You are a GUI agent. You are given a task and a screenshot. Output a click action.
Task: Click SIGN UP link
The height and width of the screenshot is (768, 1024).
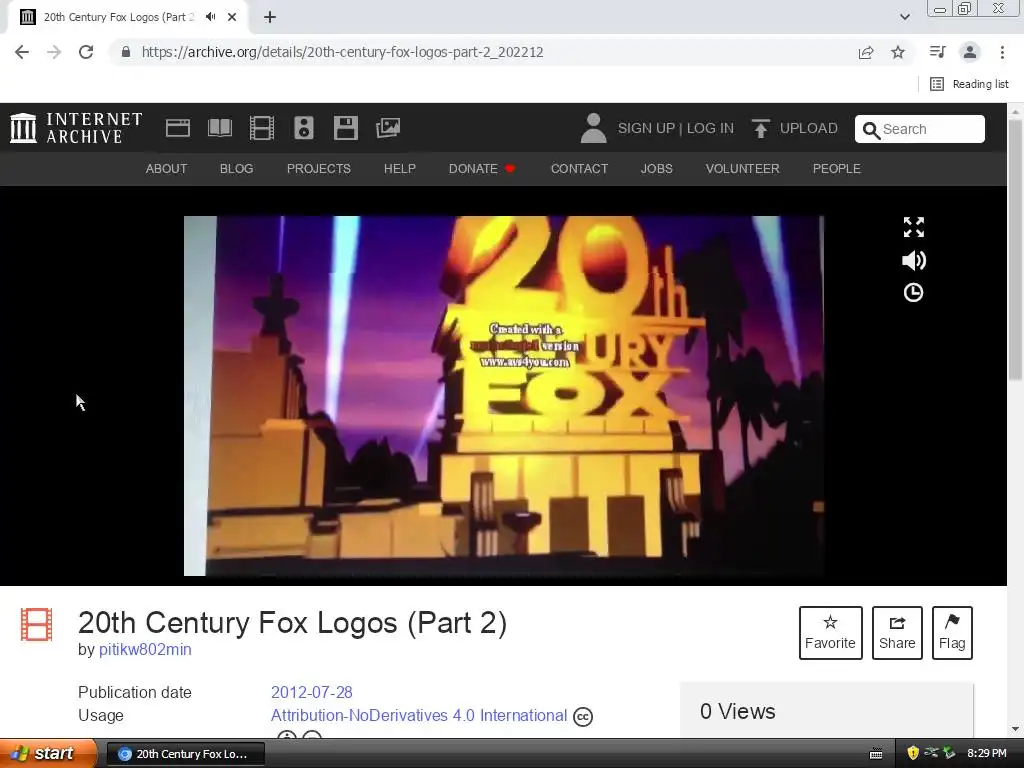pos(646,128)
